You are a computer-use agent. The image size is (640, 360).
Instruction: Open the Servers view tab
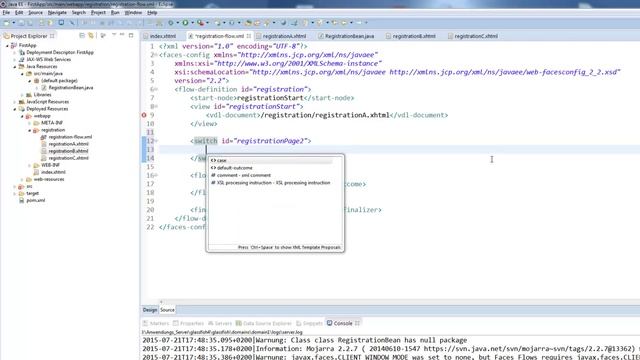220,323
